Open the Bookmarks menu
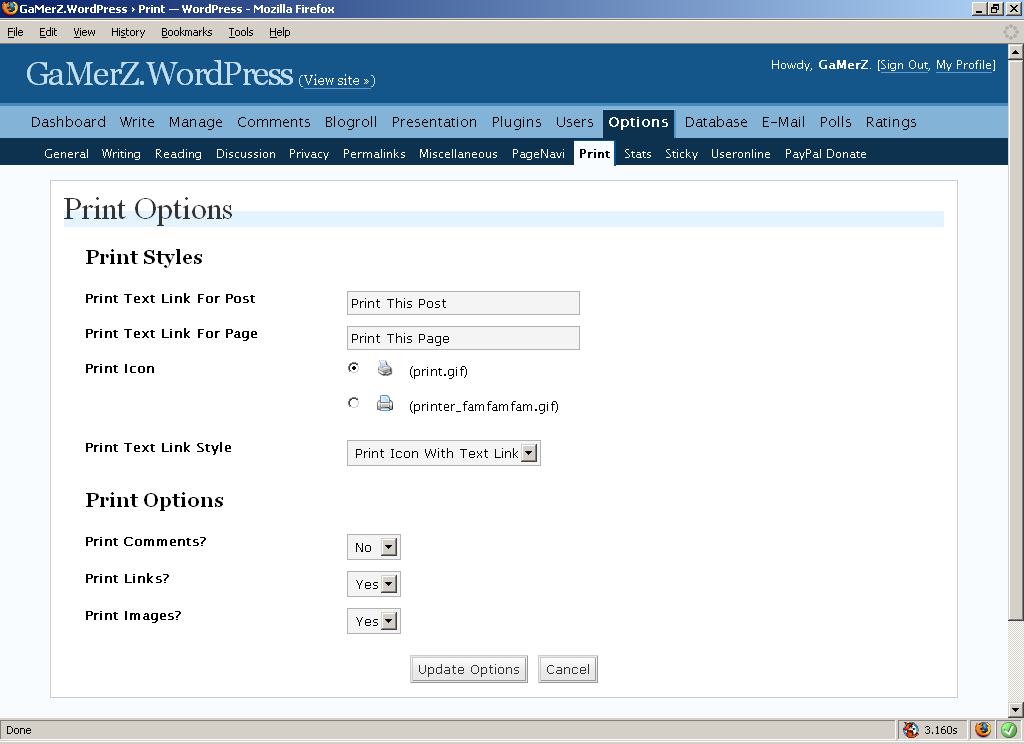Screen dimensions: 1024x744 [x=186, y=32]
